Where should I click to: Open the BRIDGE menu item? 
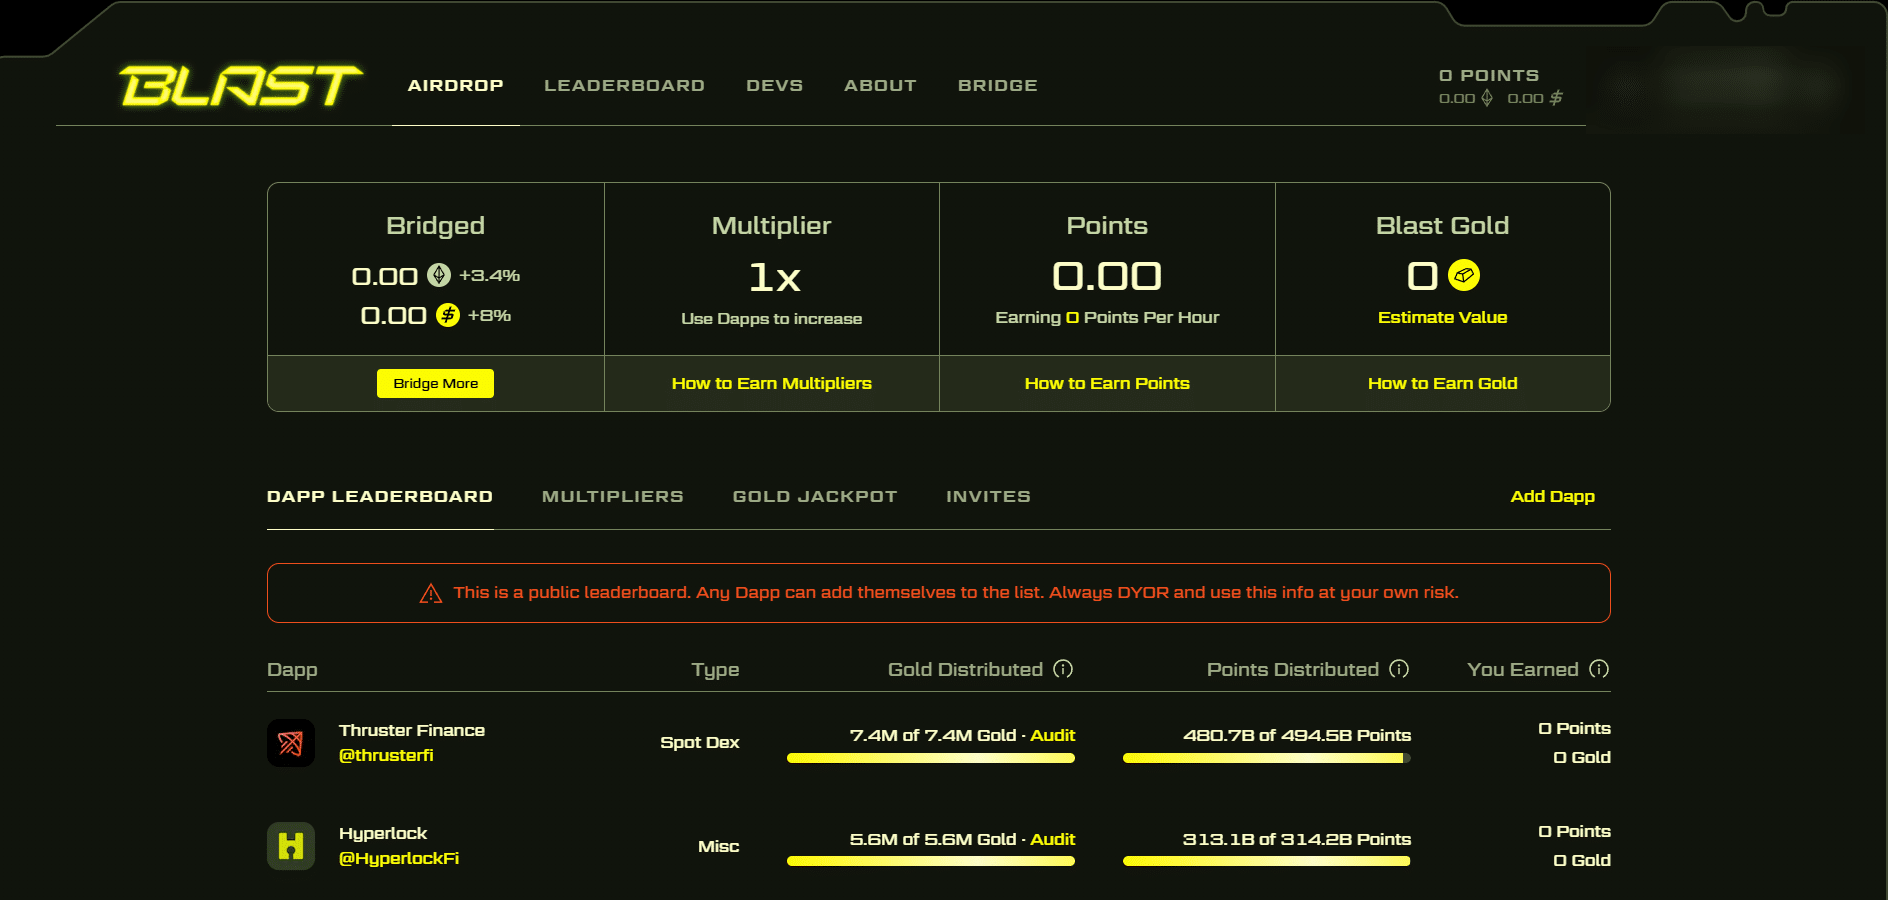point(997,86)
